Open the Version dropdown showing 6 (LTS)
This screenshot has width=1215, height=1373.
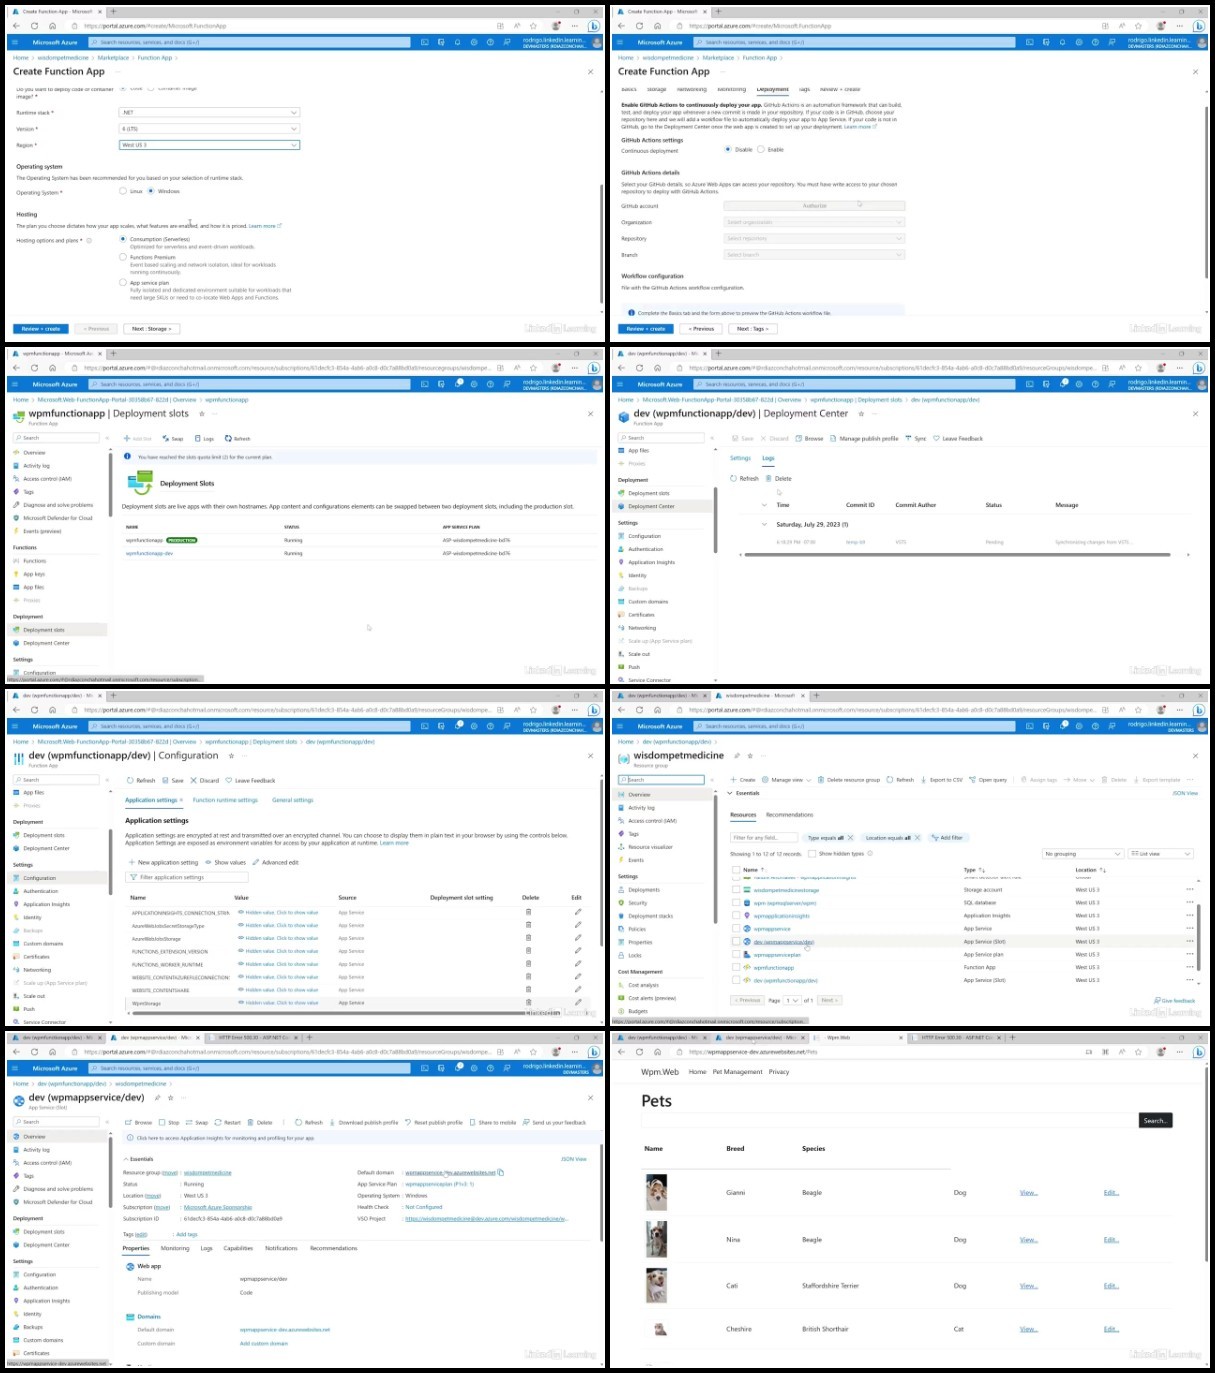209,128
